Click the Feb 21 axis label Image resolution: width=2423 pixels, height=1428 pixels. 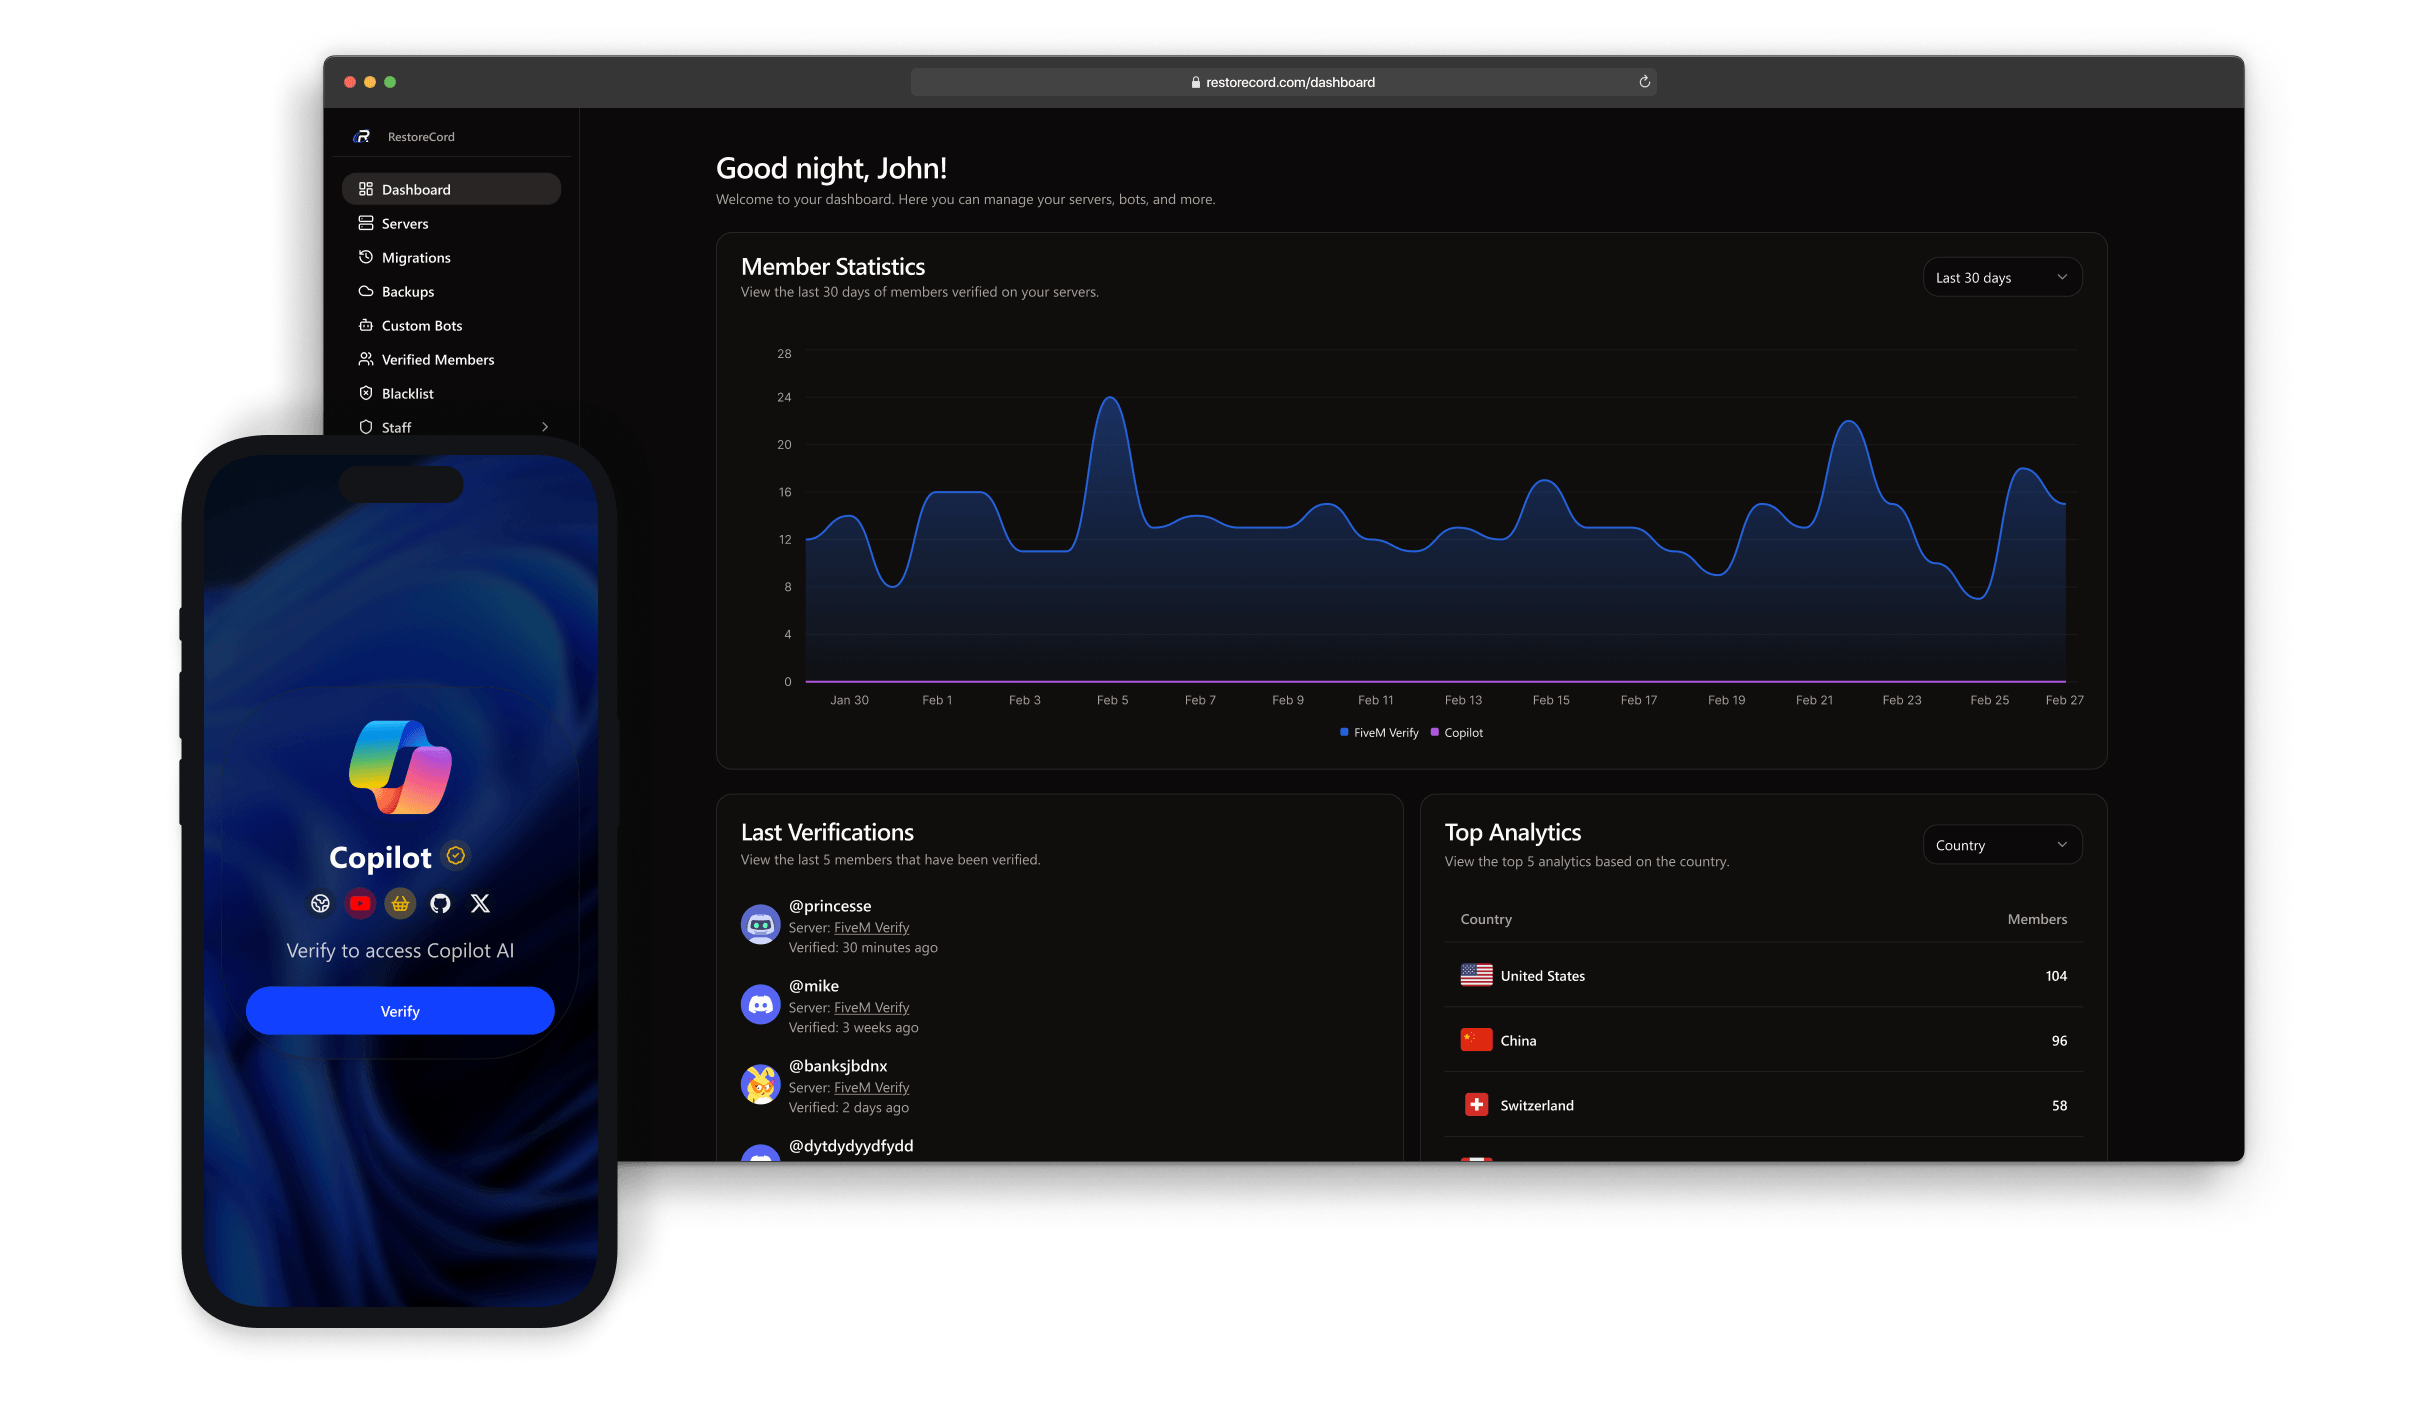pos(1814,700)
